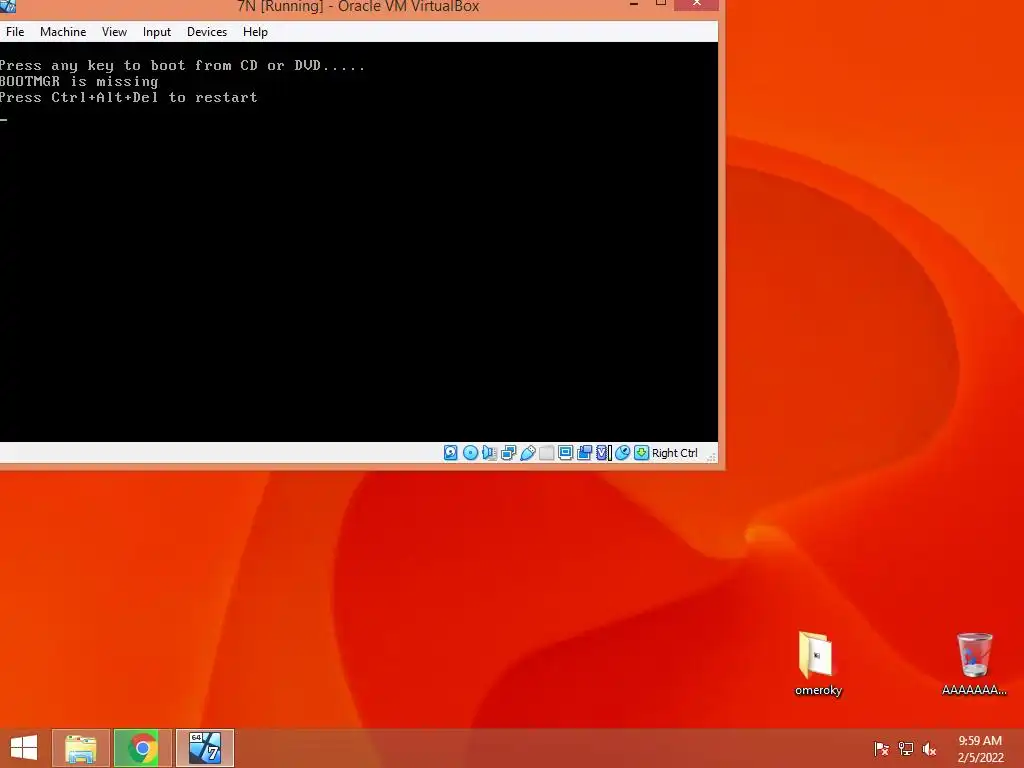Click the 7N VirtualBox window title bar
This screenshot has width=1024, height=768.
click(358, 7)
